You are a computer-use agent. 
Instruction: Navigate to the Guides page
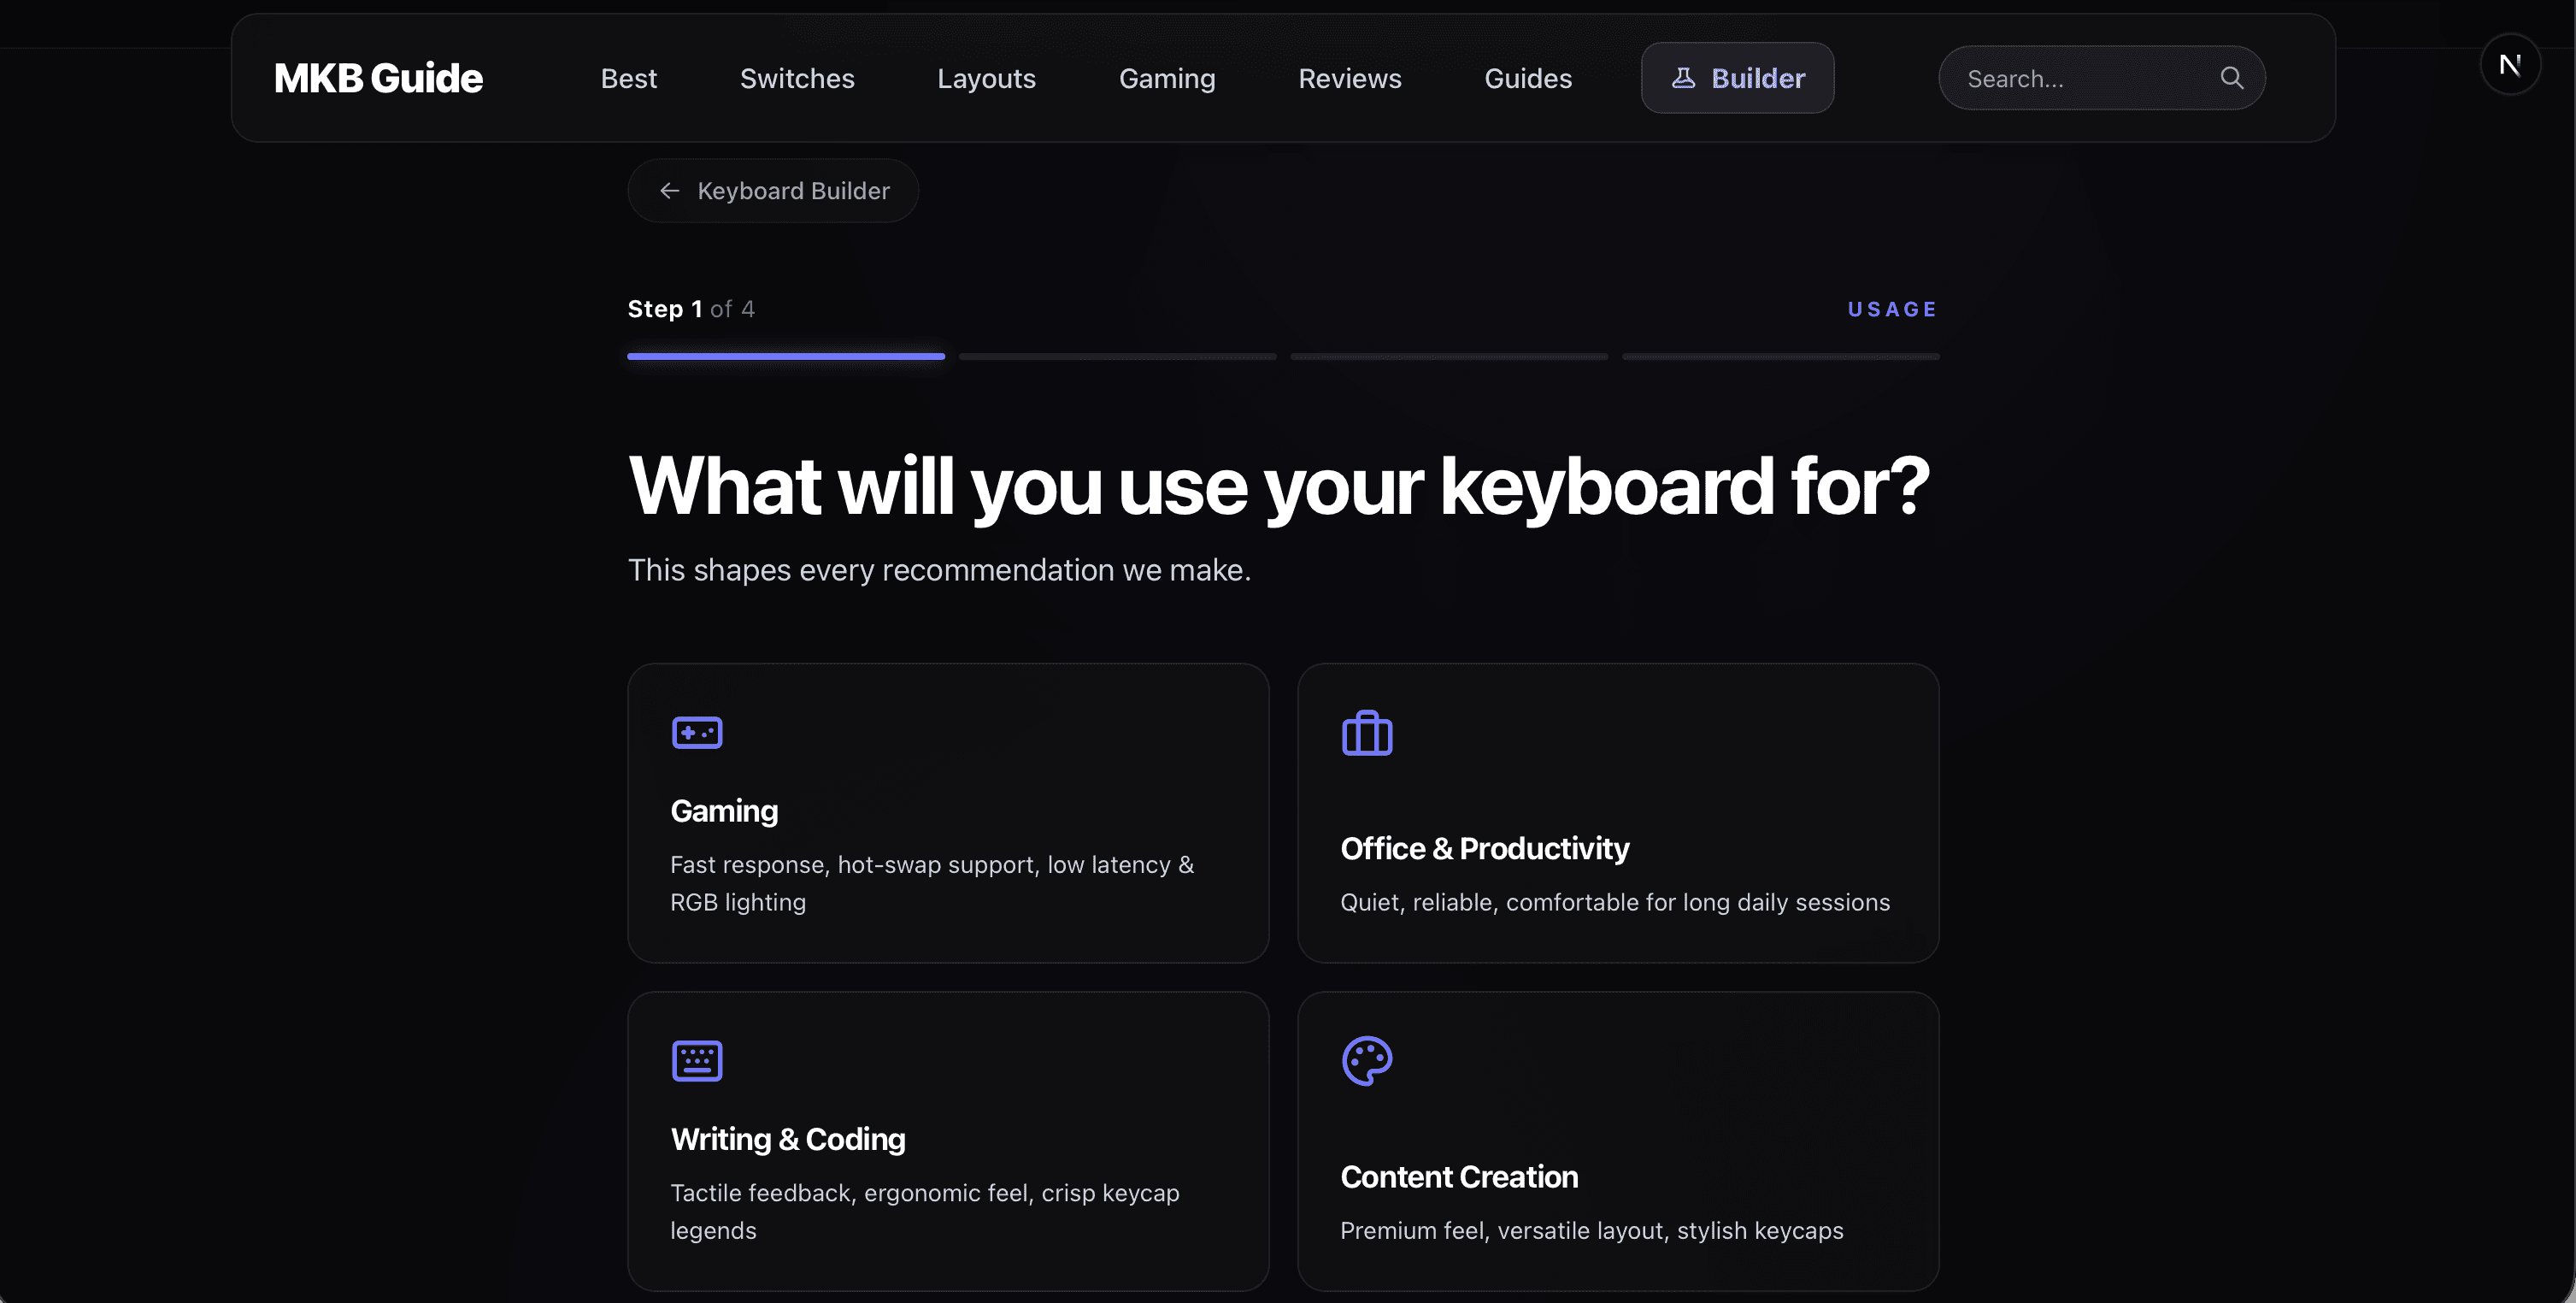click(1527, 78)
